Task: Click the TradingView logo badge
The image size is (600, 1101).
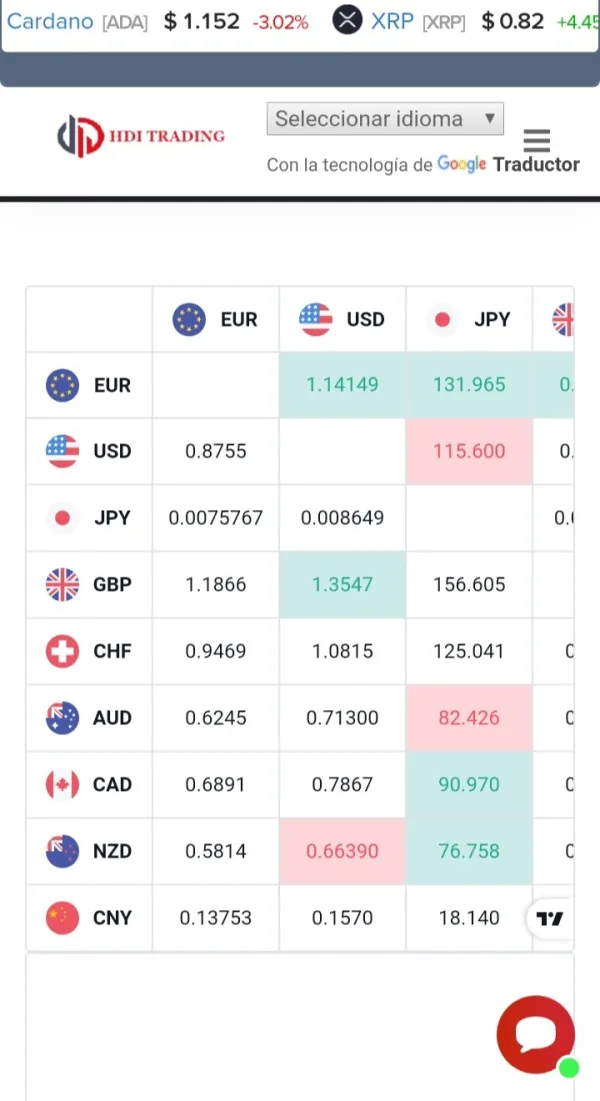Action: (549, 919)
